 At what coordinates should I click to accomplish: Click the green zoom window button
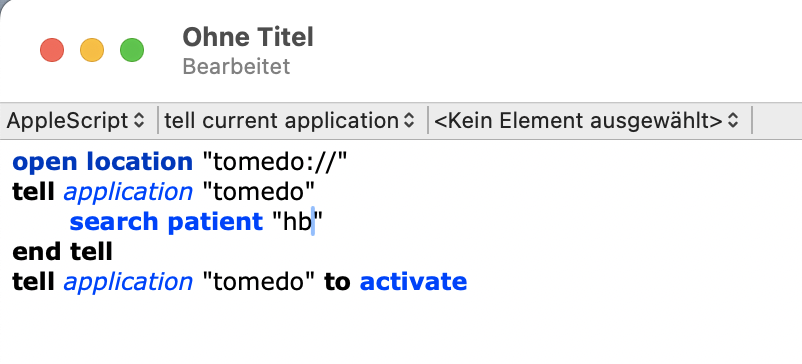pyautogui.click(x=132, y=50)
